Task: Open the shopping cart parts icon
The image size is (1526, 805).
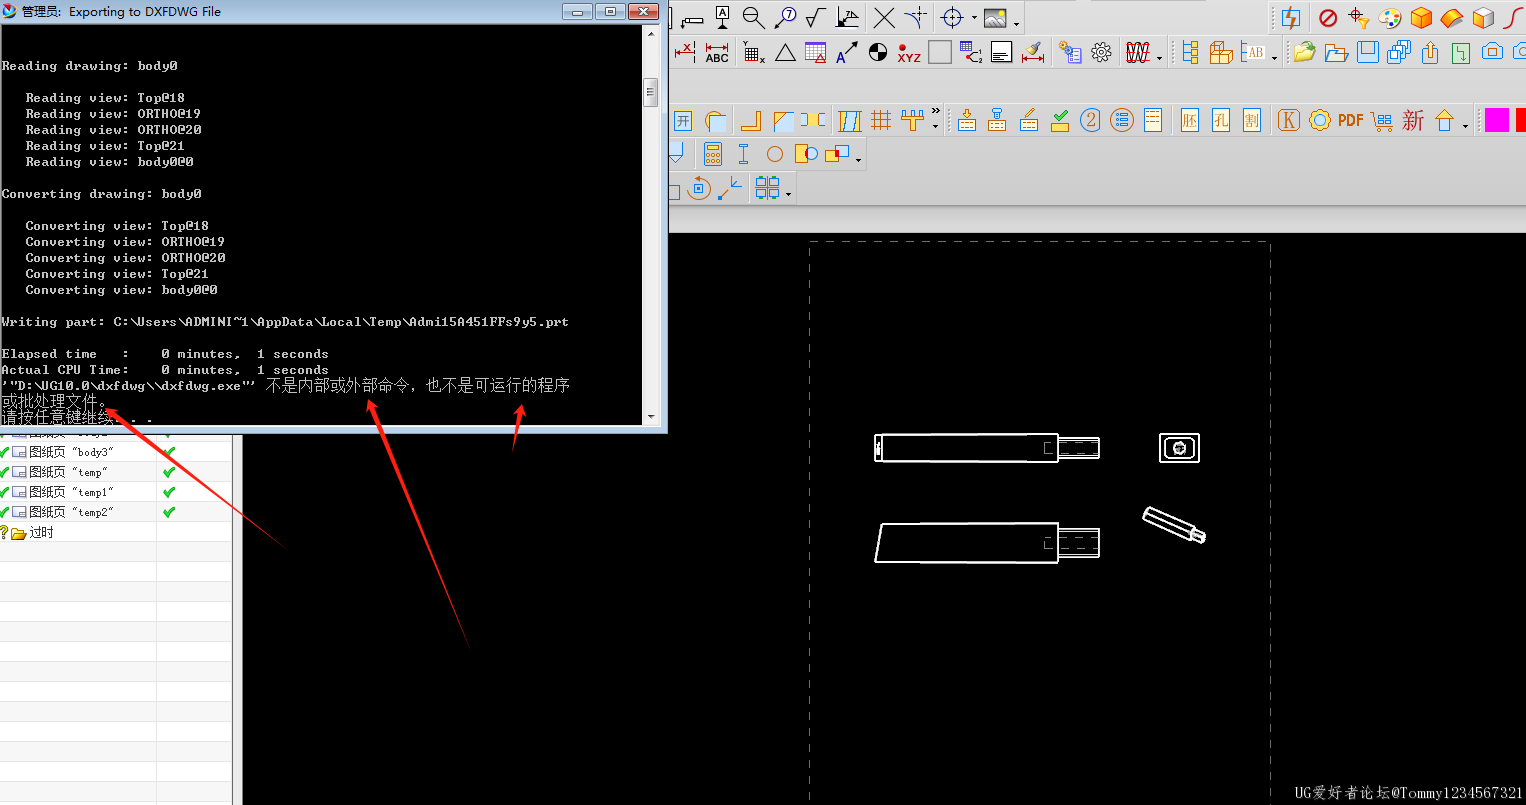Action: pos(1382,121)
